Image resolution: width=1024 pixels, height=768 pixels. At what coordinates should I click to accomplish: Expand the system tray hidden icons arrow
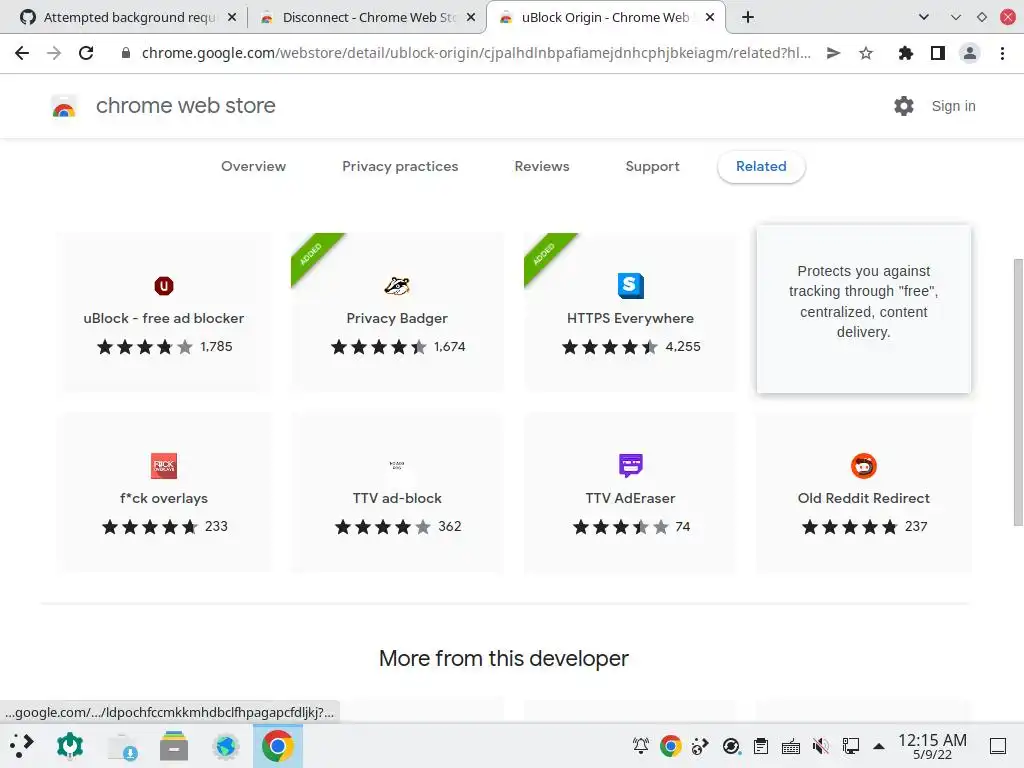pos(879,746)
